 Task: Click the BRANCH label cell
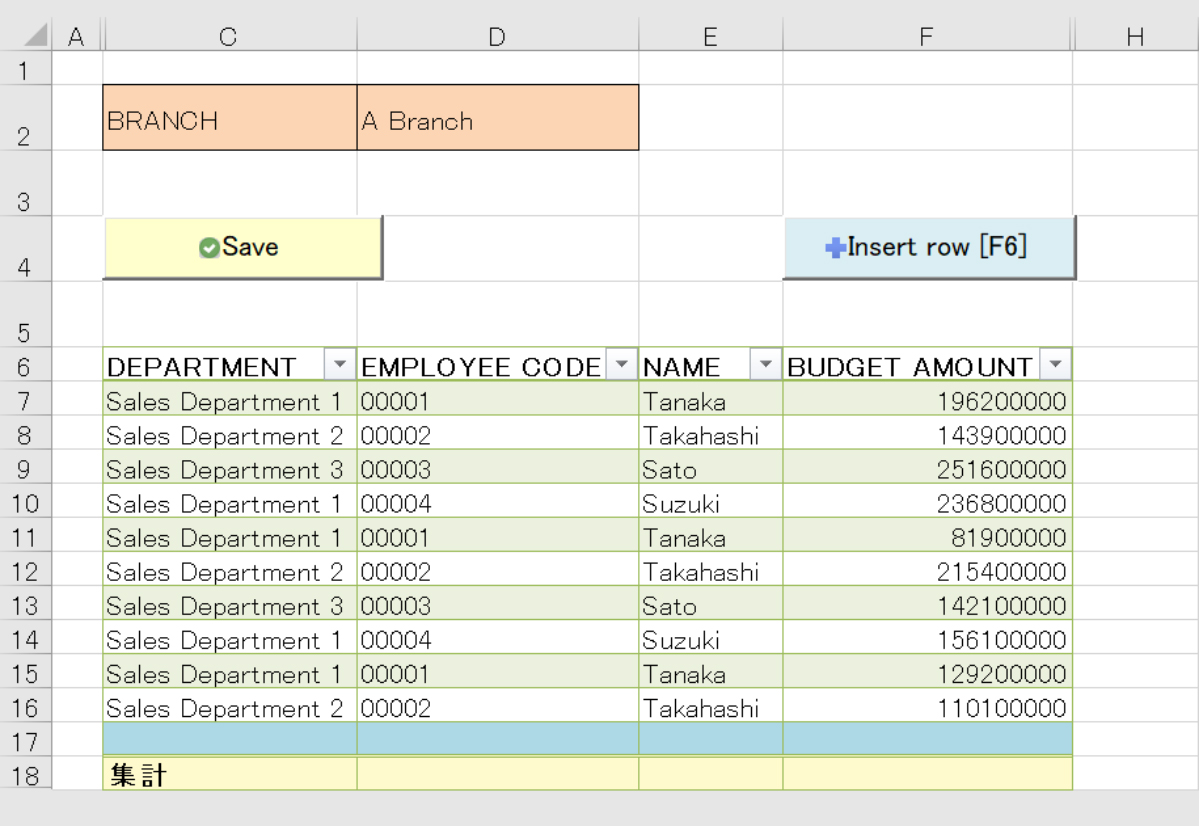pyautogui.click(x=229, y=121)
